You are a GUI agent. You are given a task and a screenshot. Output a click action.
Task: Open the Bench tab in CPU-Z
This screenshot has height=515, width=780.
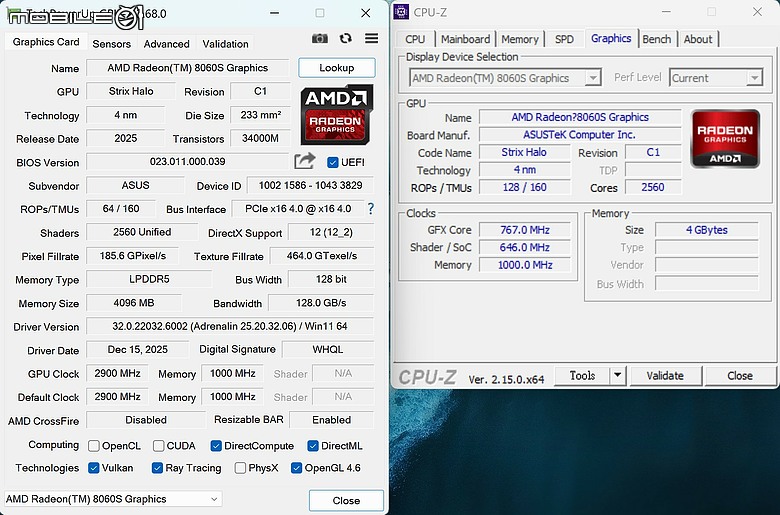(x=657, y=39)
